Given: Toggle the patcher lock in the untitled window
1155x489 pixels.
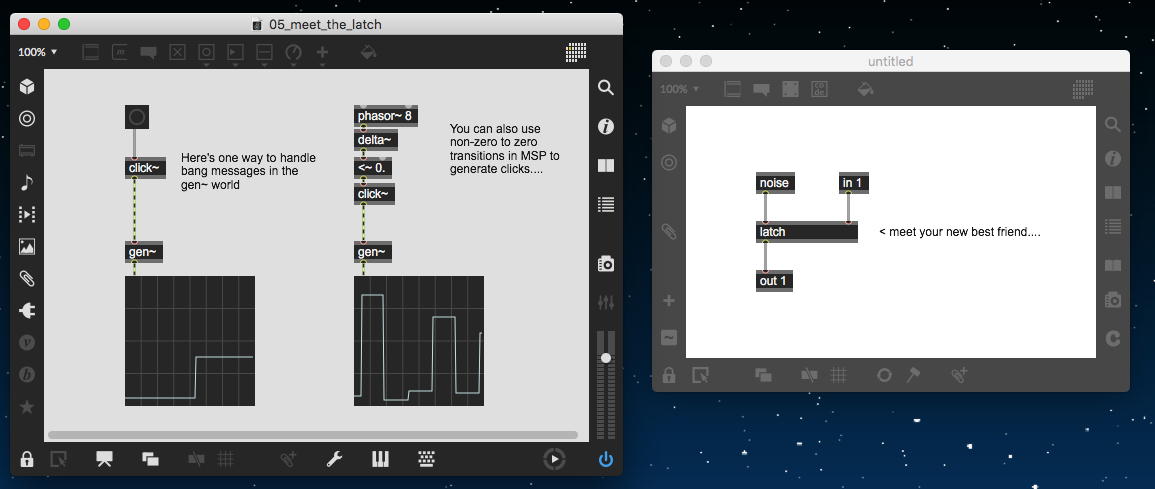Looking at the screenshot, I should 669,375.
